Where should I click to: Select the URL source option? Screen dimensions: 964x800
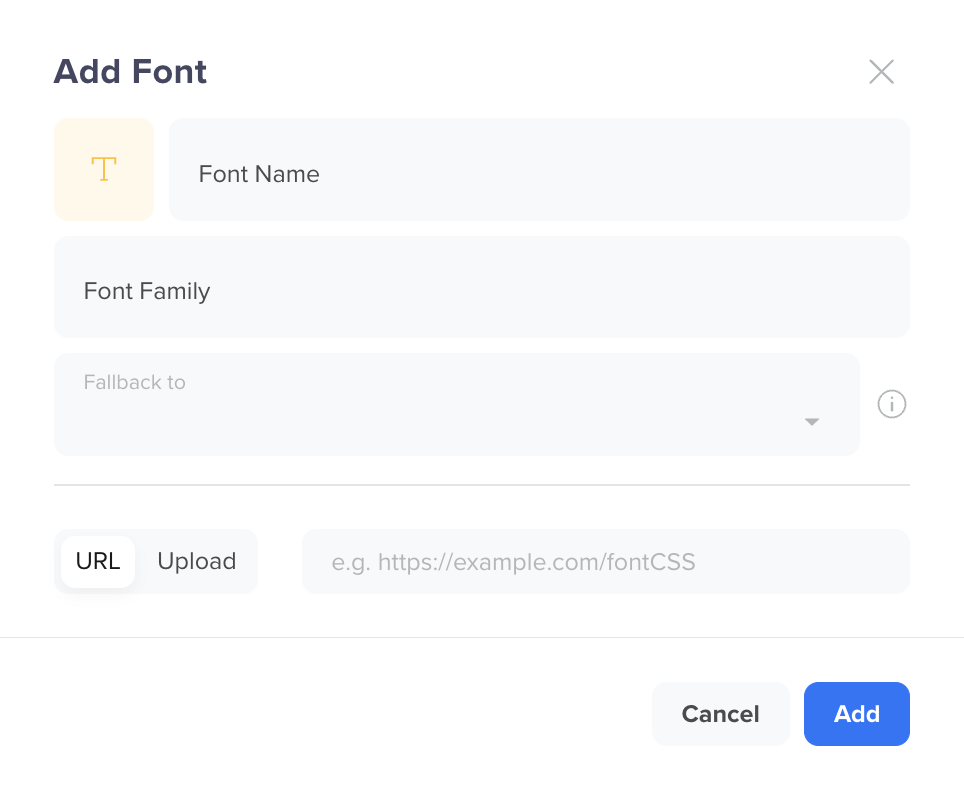pos(98,561)
